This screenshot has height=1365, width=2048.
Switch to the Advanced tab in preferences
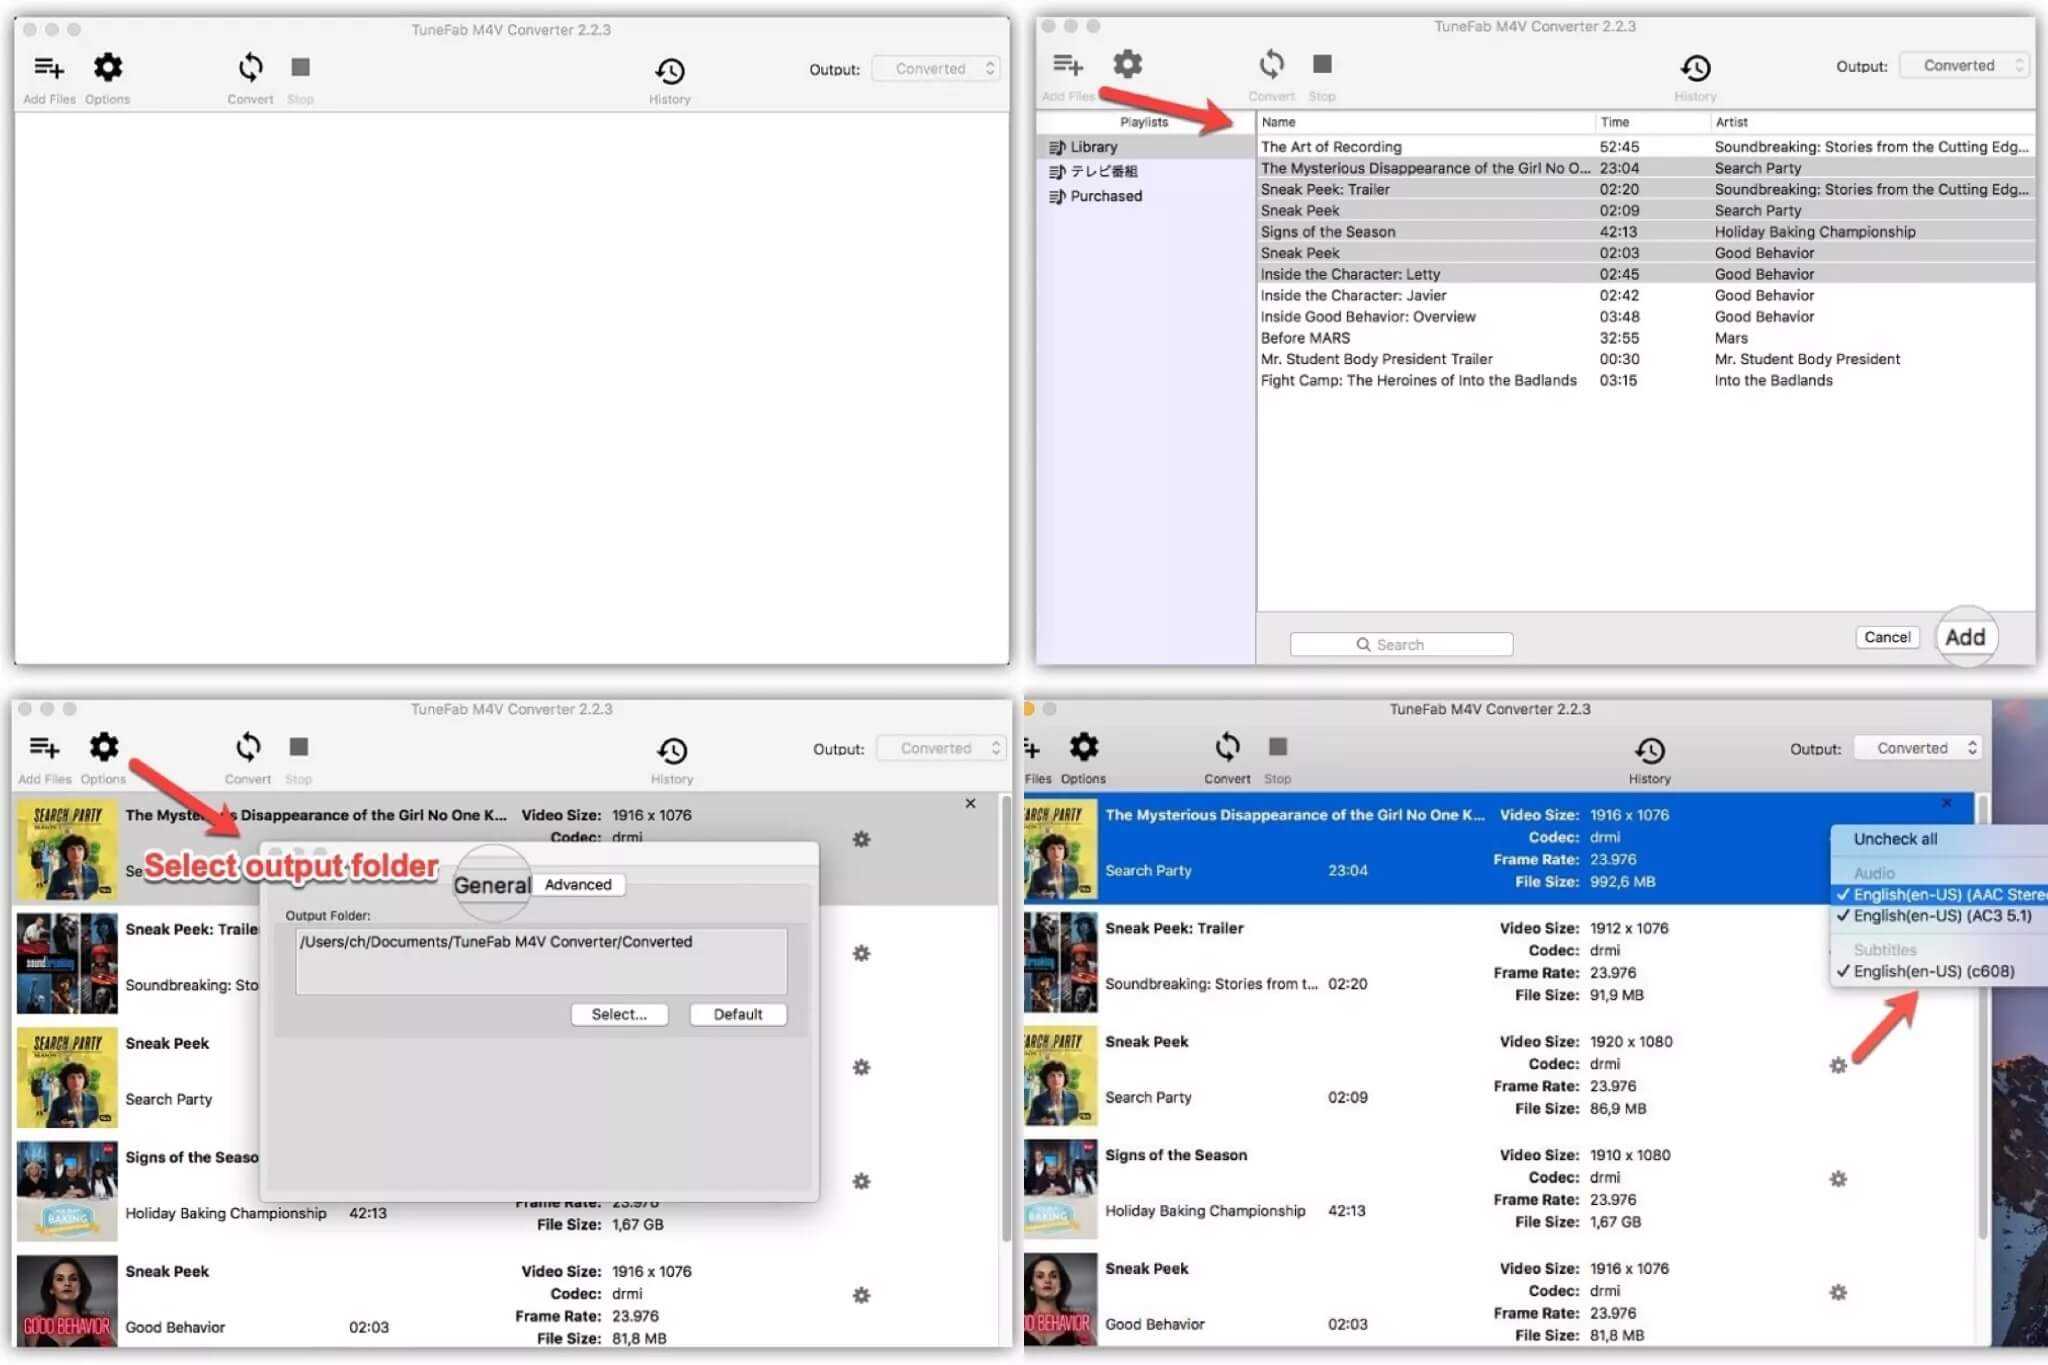coord(578,884)
